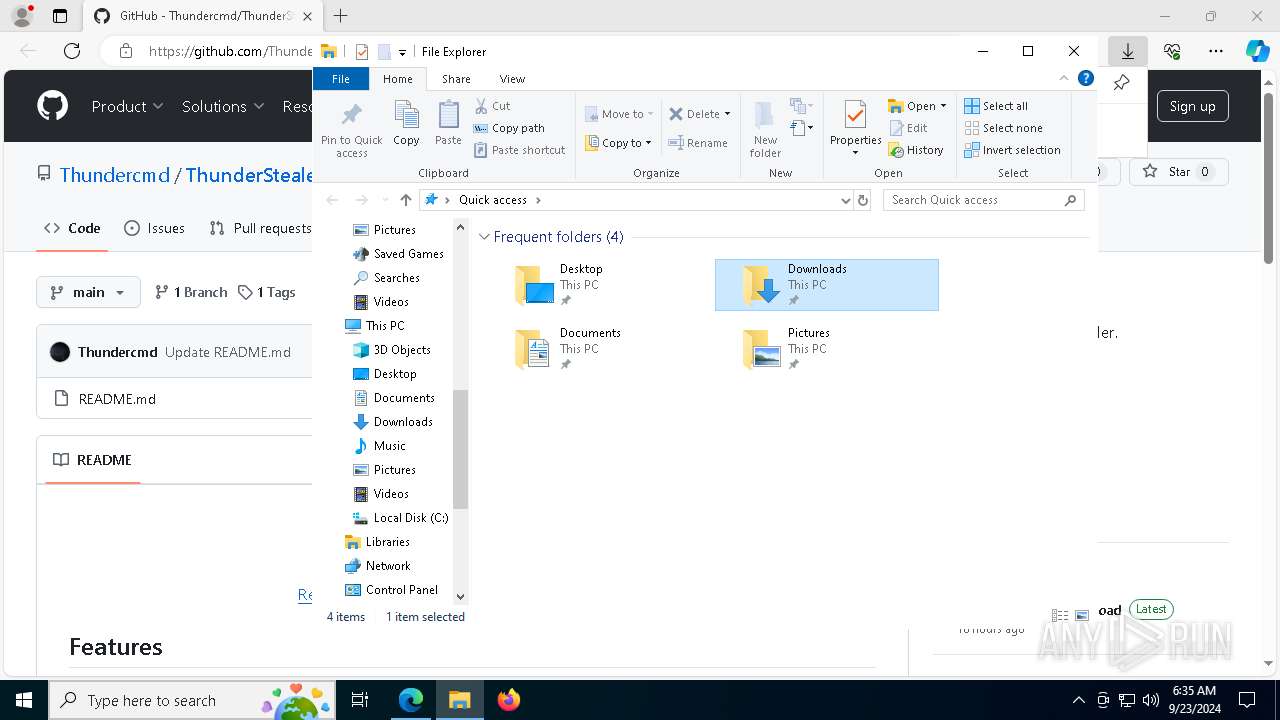This screenshot has height=720, width=1280.
Task: Open README.md file link
Action: click(117, 399)
